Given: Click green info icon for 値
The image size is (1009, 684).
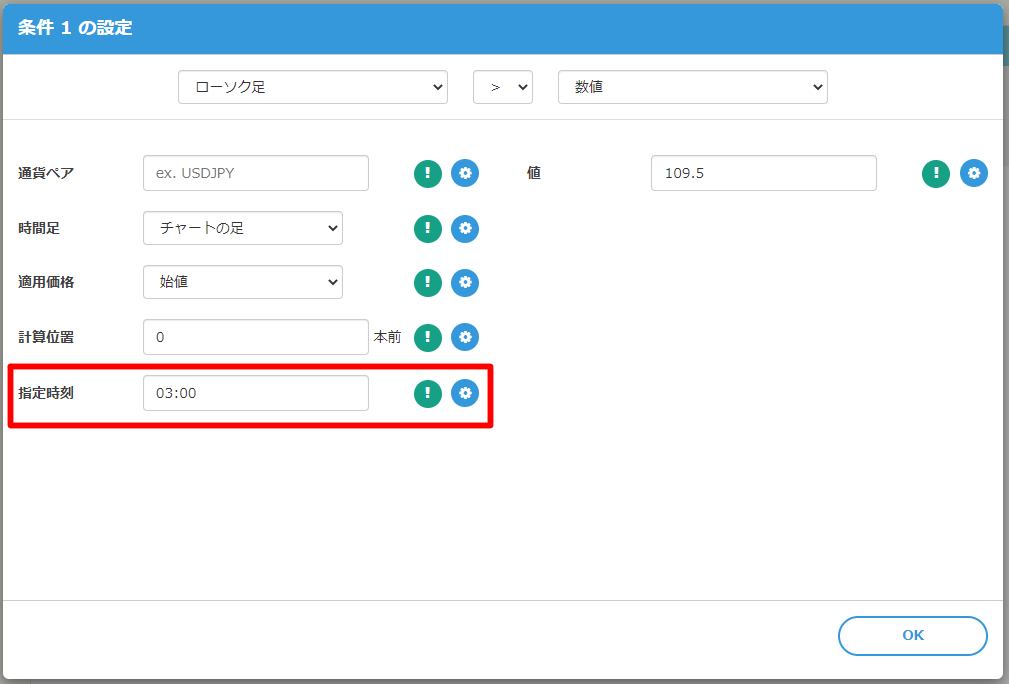Looking at the screenshot, I should (936, 173).
